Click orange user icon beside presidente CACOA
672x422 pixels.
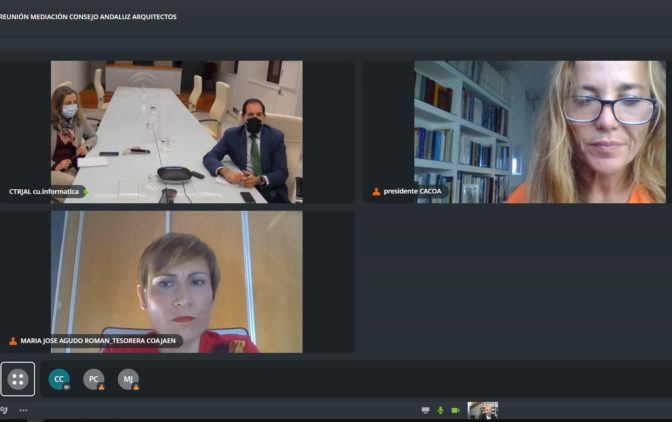[376, 192]
